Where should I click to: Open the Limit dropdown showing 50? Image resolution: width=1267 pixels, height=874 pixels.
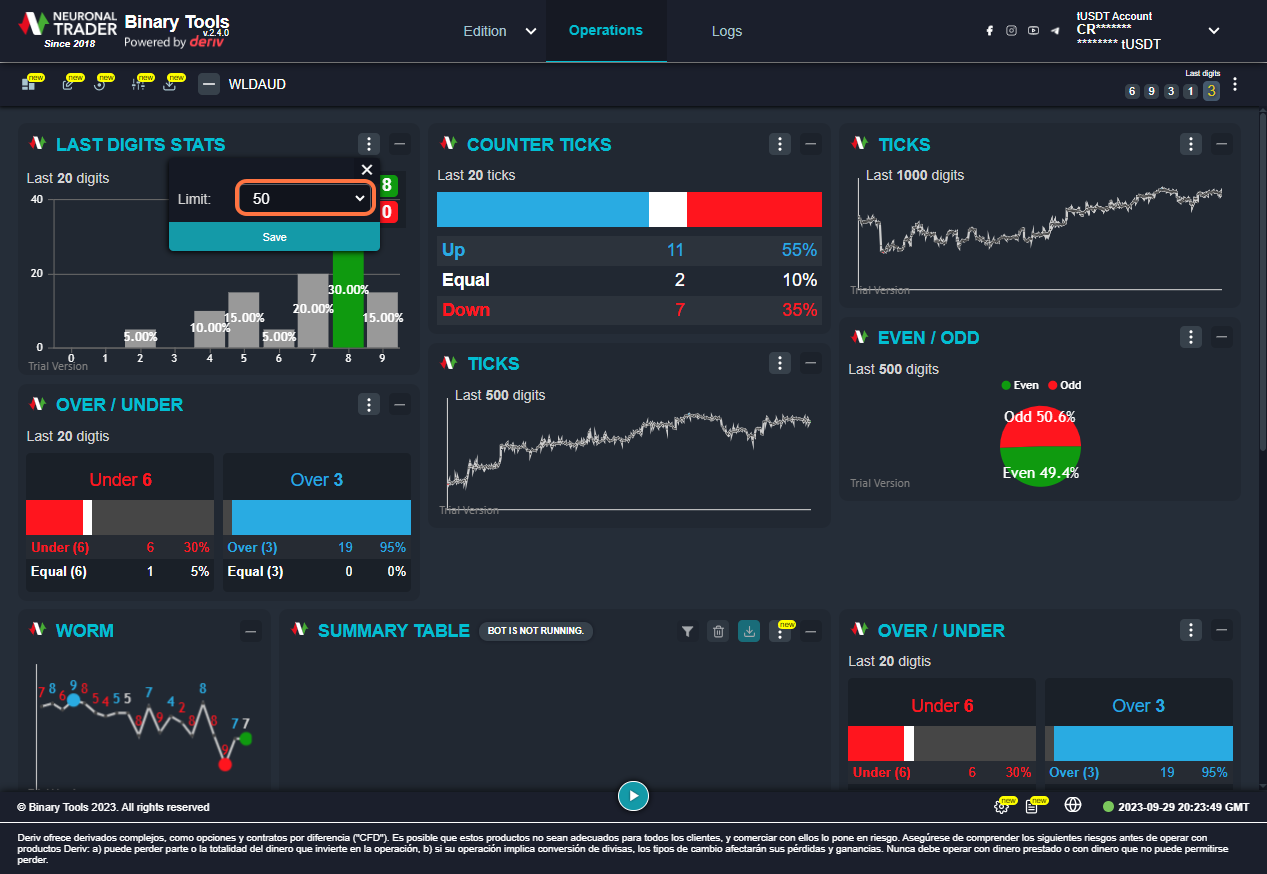pos(304,199)
